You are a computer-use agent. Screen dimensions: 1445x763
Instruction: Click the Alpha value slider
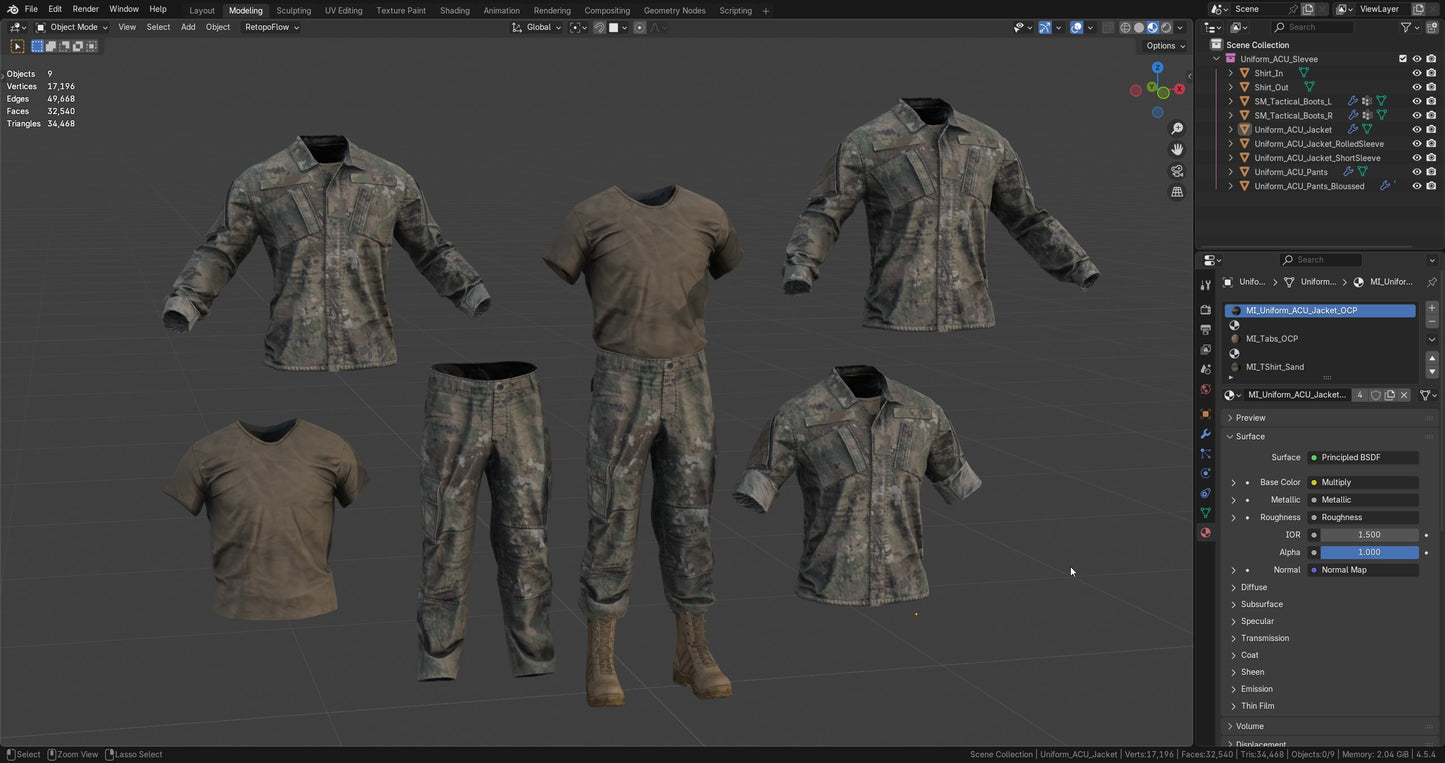[1370, 551]
